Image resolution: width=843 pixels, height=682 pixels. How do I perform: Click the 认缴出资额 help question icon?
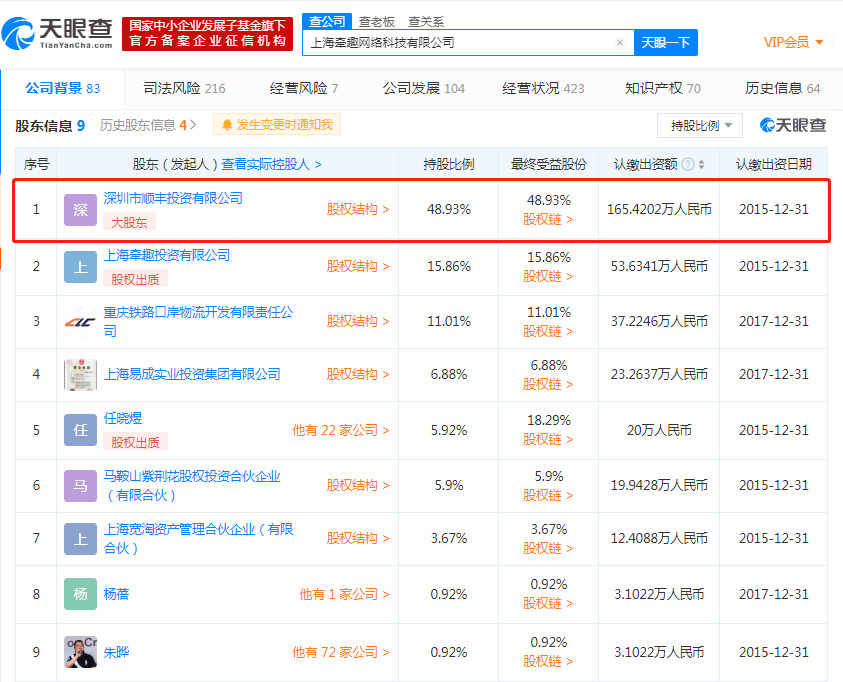point(688,164)
